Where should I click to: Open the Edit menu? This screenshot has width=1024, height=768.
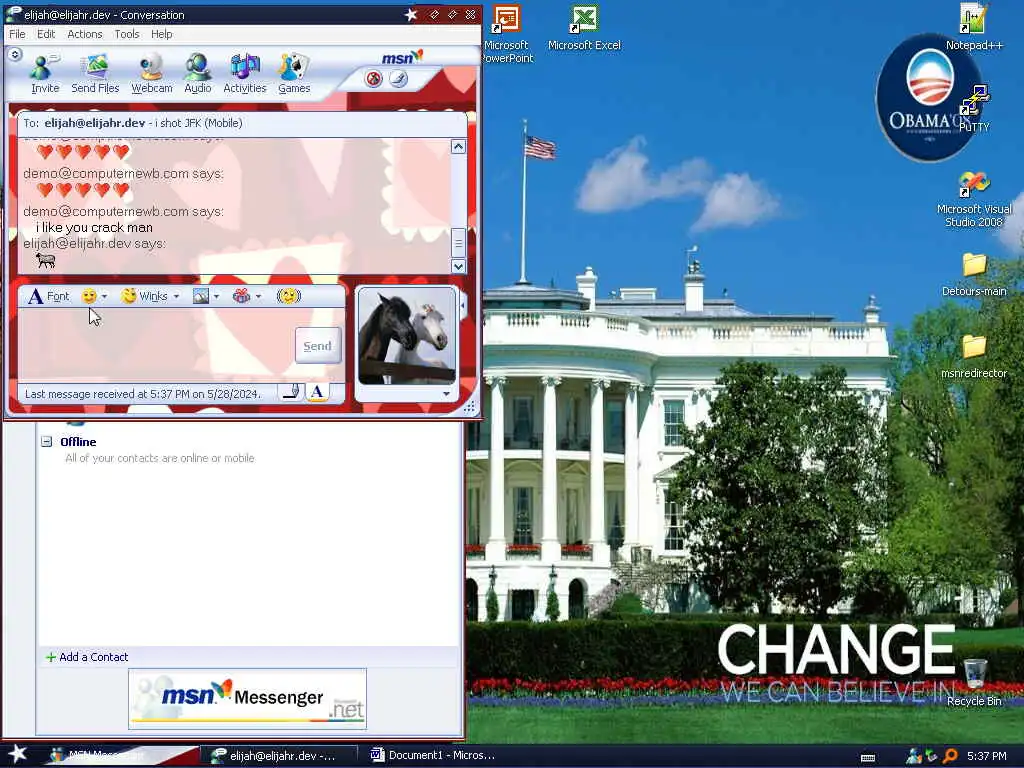(x=46, y=34)
